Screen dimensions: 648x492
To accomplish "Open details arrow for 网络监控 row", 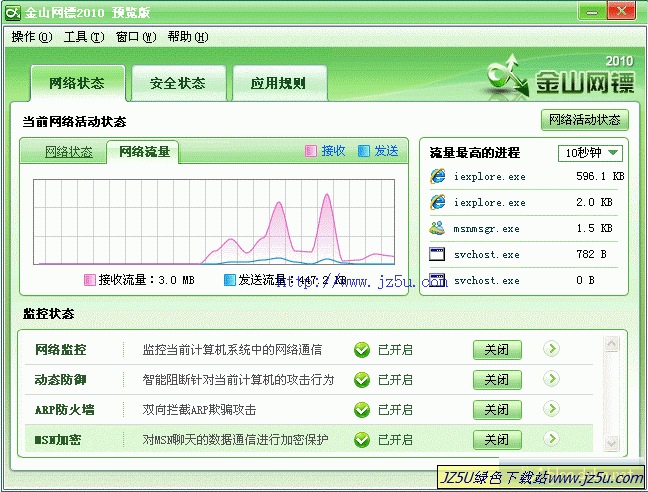I will point(551,349).
